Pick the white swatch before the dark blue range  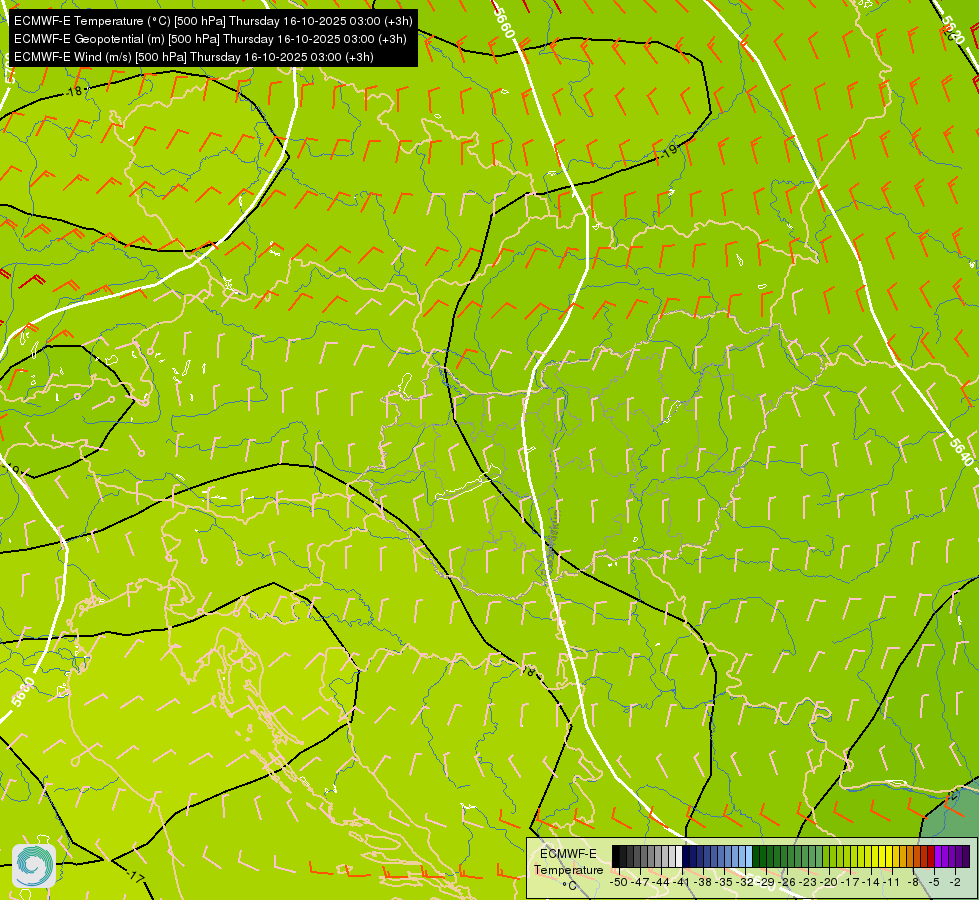coord(679,856)
